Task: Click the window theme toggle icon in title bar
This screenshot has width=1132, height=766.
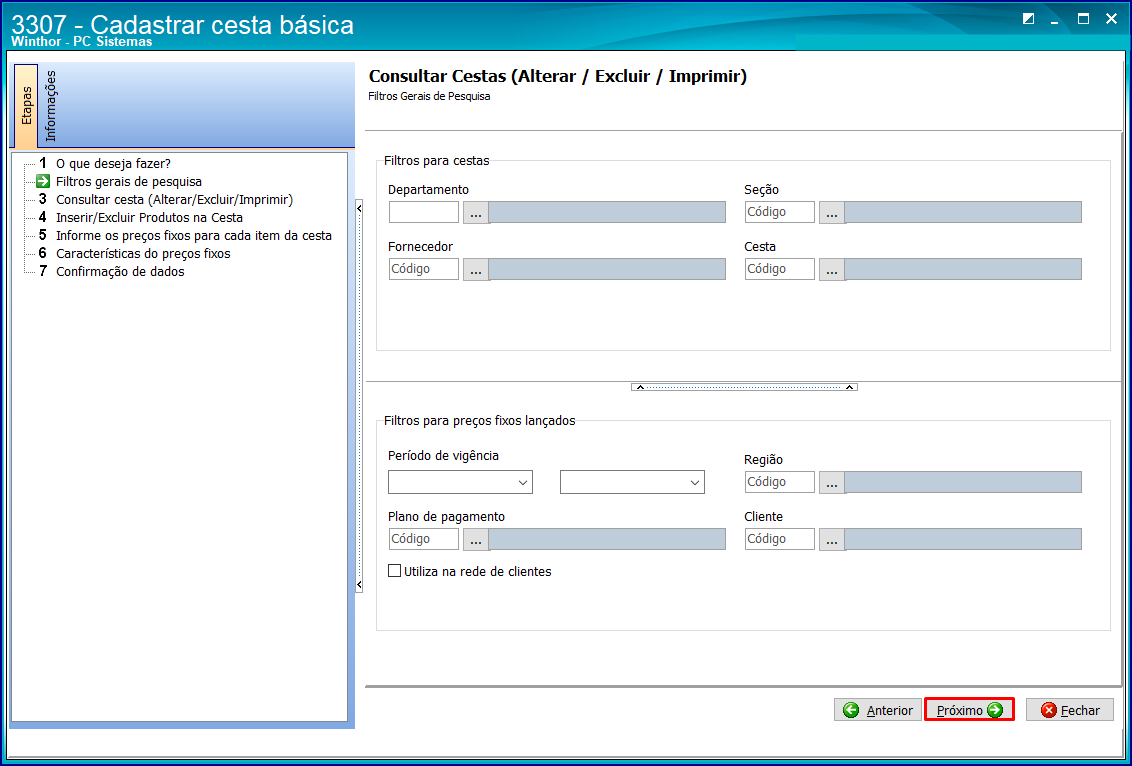Action: point(1029,19)
